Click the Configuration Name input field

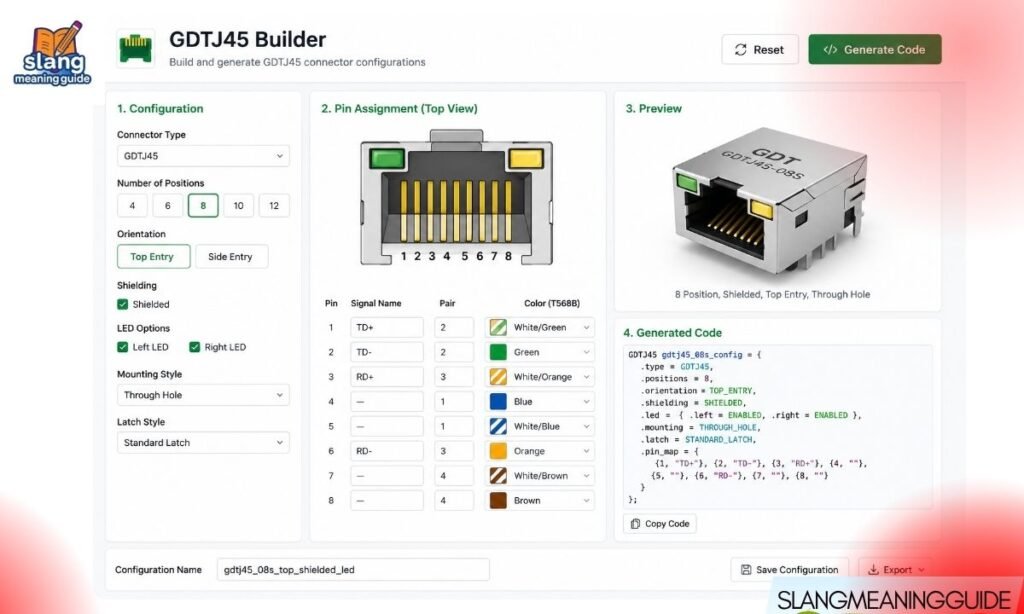click(x=353, y=570)
